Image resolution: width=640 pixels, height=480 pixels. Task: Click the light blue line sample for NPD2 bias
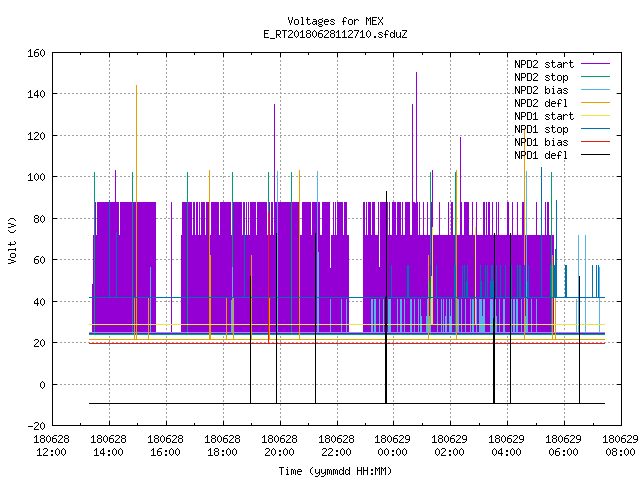pos(596,89)
